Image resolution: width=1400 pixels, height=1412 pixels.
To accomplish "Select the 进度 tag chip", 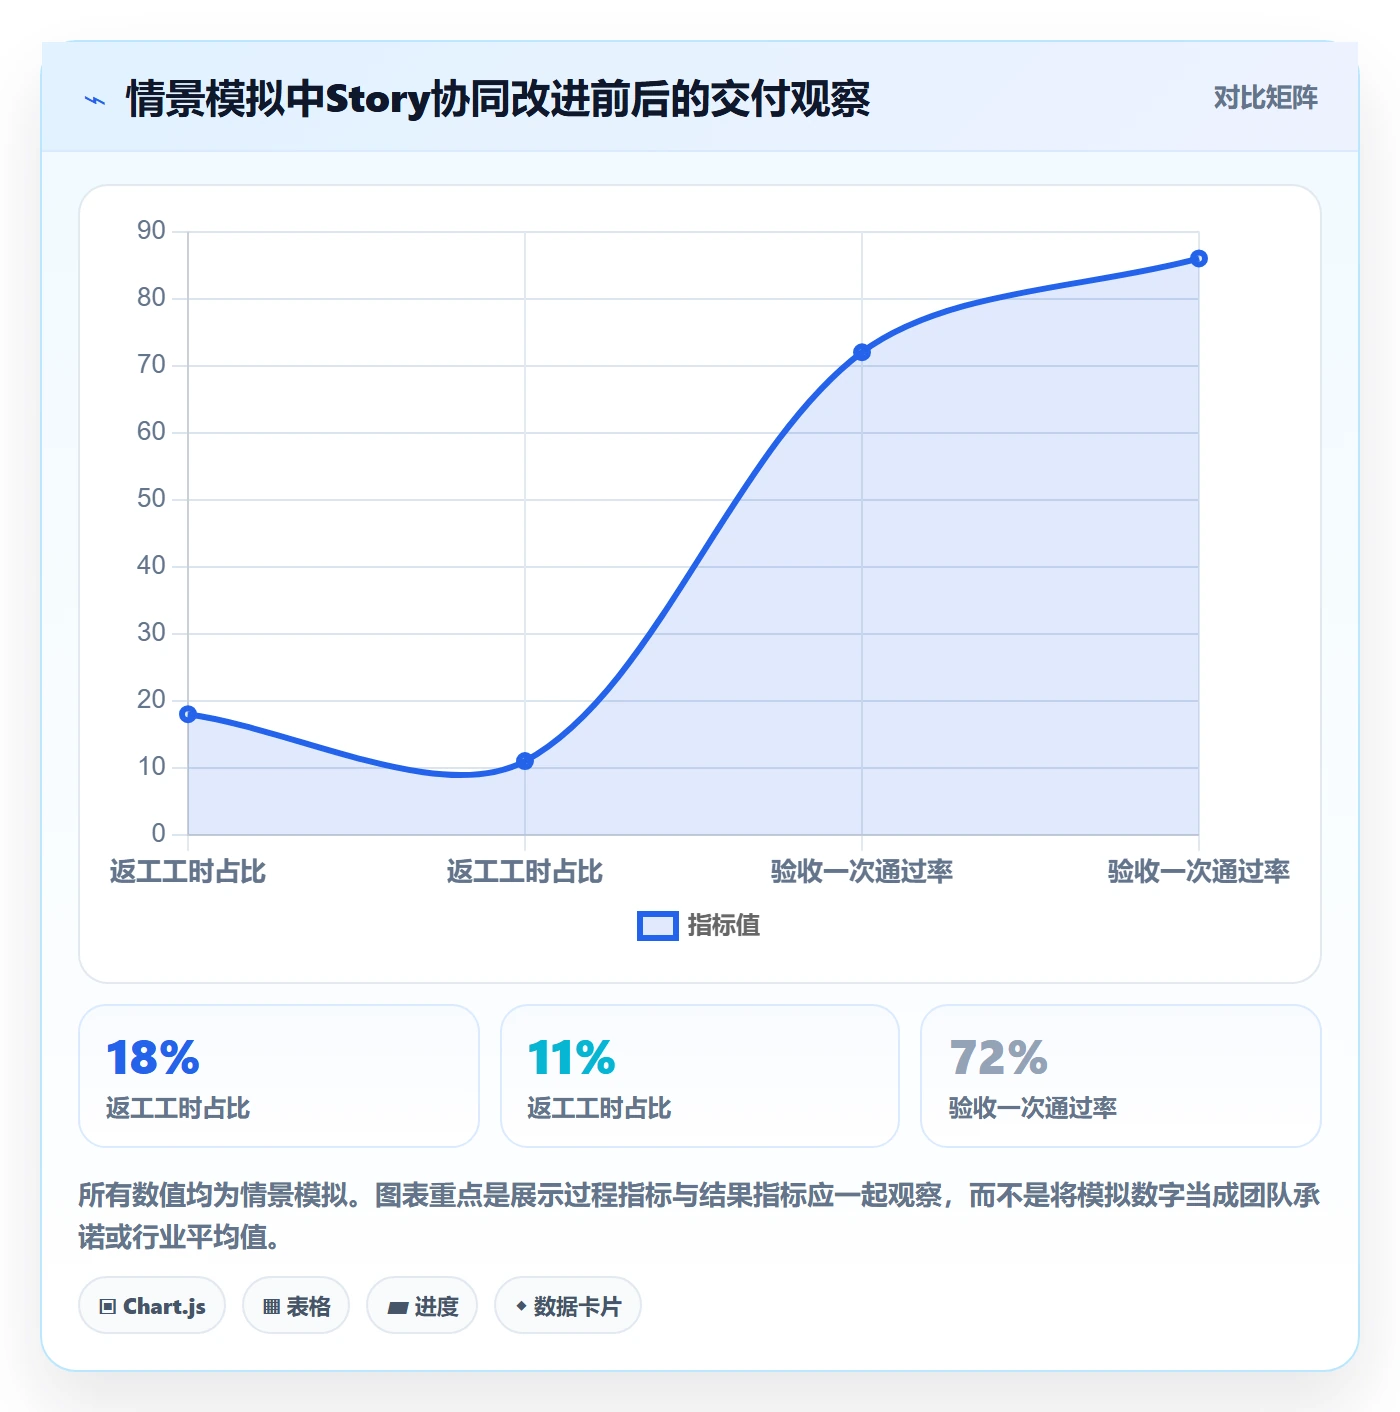I will pyautogui.click(x=422, y=1305).
